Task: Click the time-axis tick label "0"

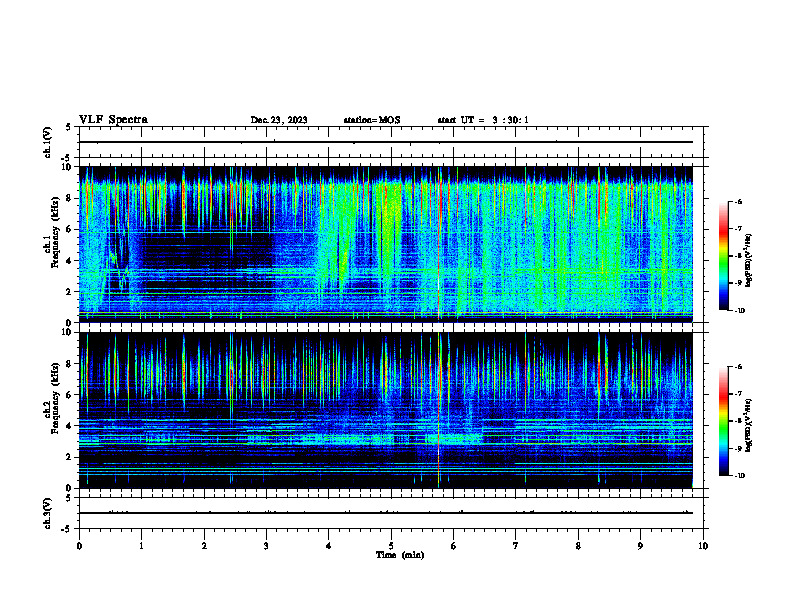Action: click(79, 546)
